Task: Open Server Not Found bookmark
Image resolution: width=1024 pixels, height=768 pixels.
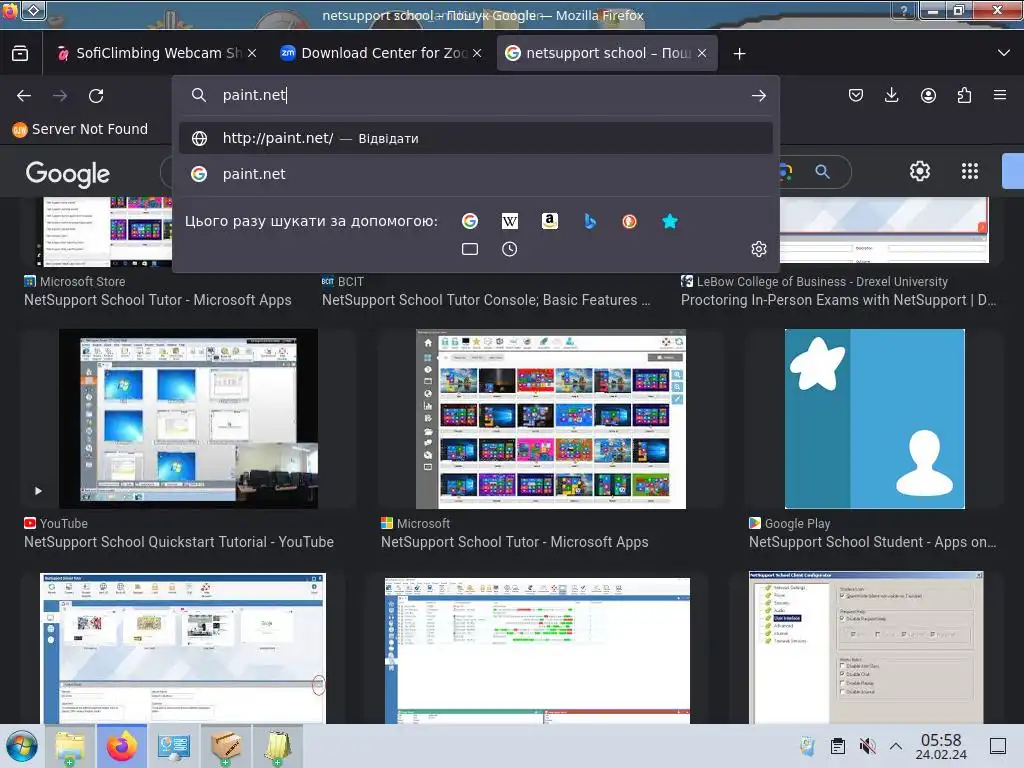Action: [80, 129]
